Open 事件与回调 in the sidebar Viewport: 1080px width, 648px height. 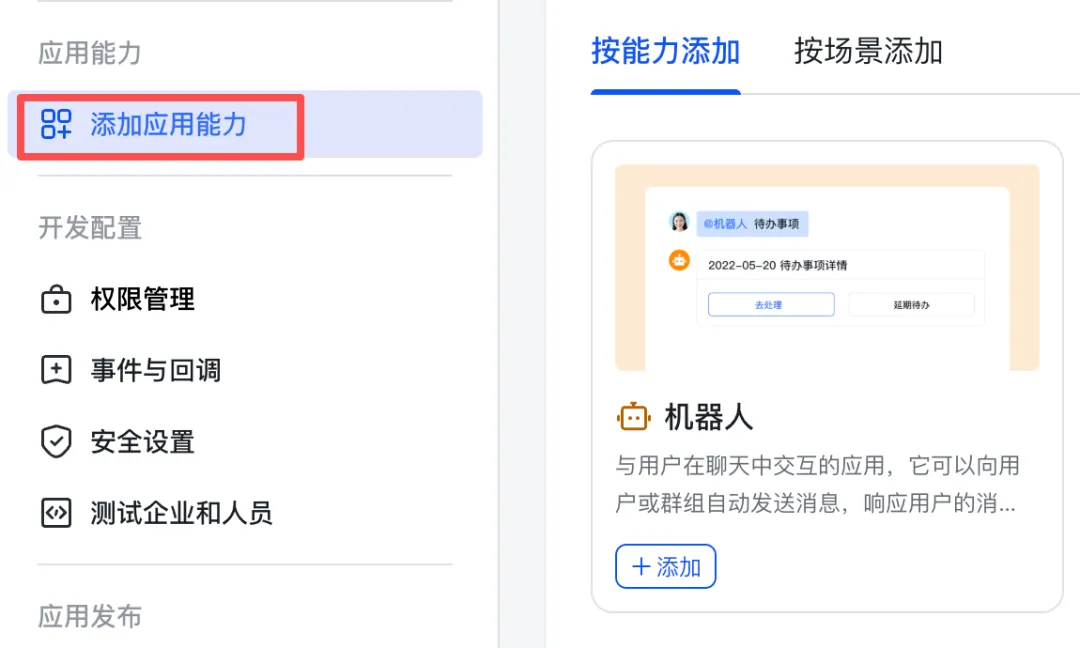click(x=155, y=370)
